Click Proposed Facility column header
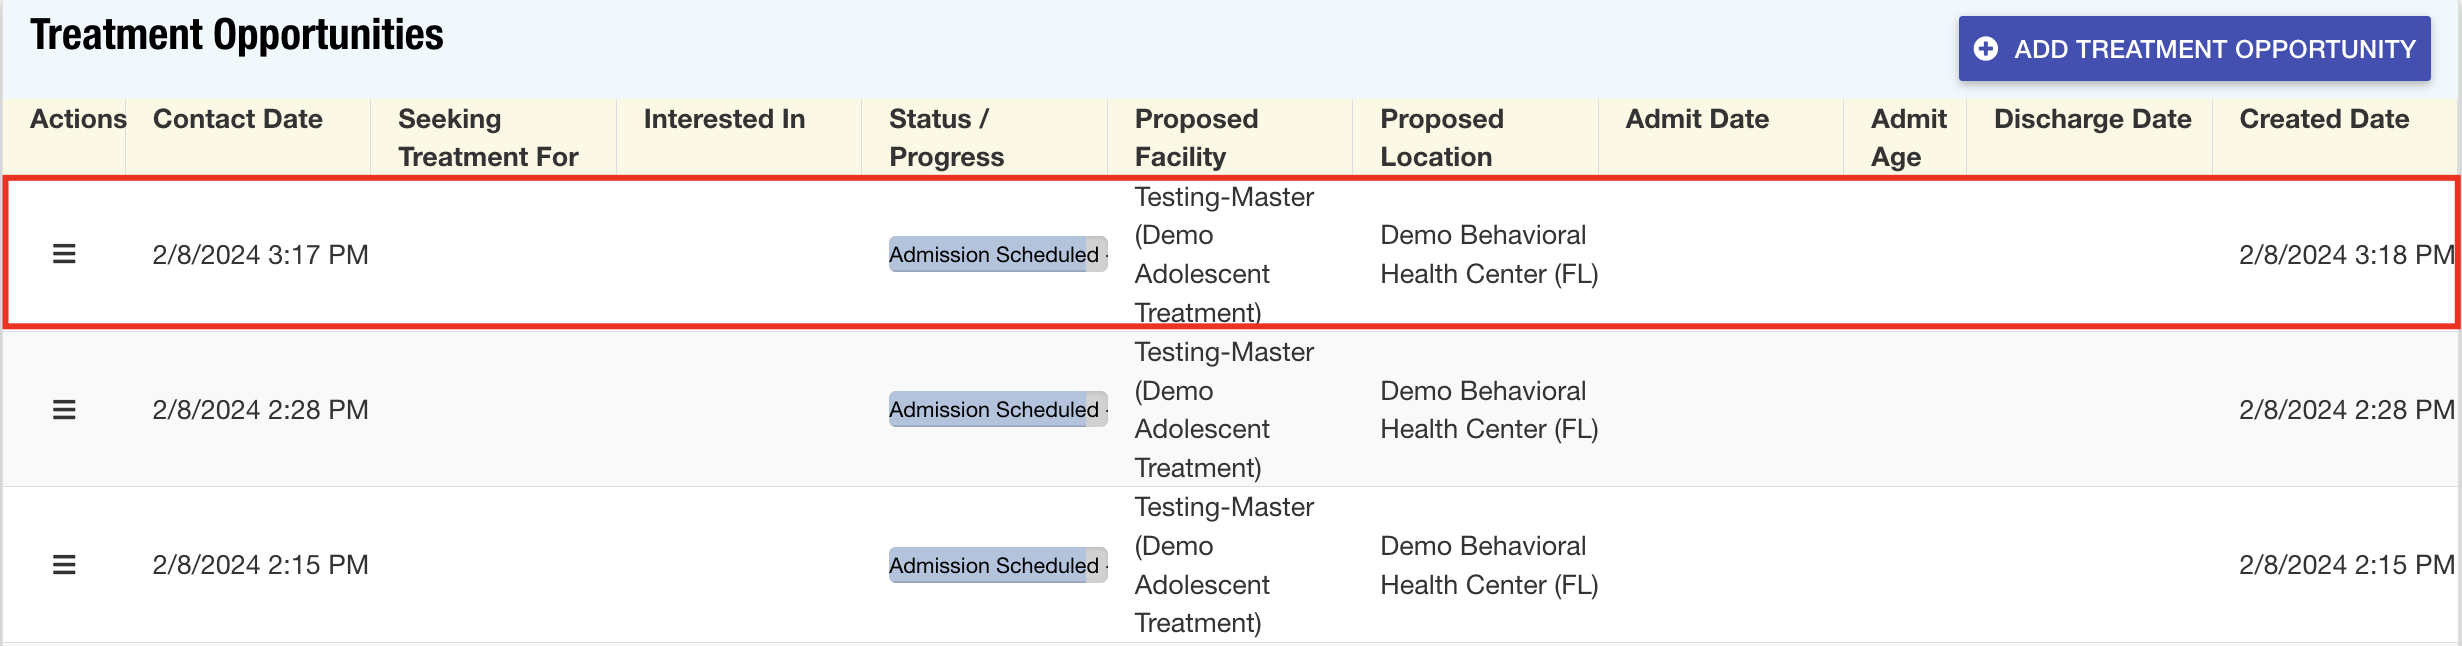Image resolution: width=2462 pixels, height=646 pixels. point(1196,138)
